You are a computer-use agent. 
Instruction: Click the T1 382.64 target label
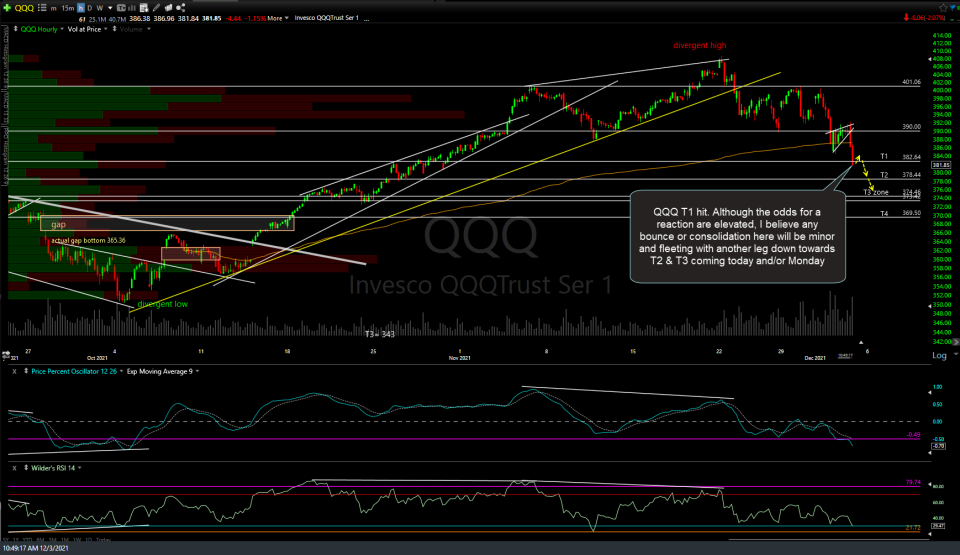901,156
